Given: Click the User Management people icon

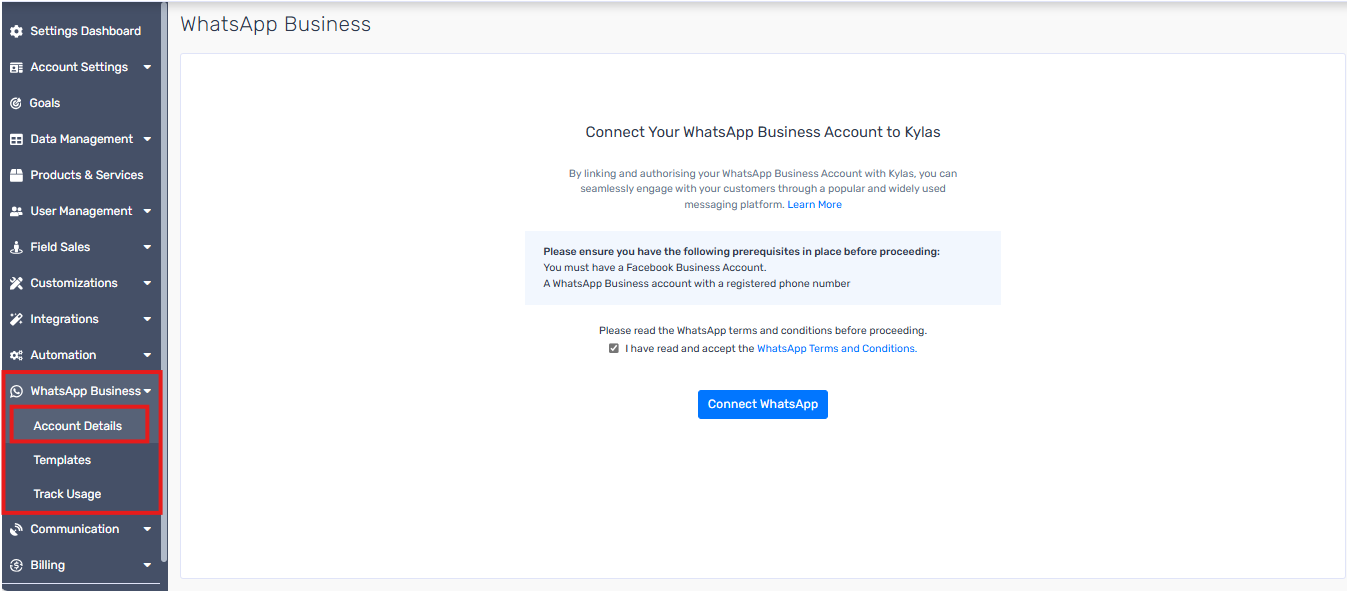Looking at the screenshot, I should [x=16, y=211].
